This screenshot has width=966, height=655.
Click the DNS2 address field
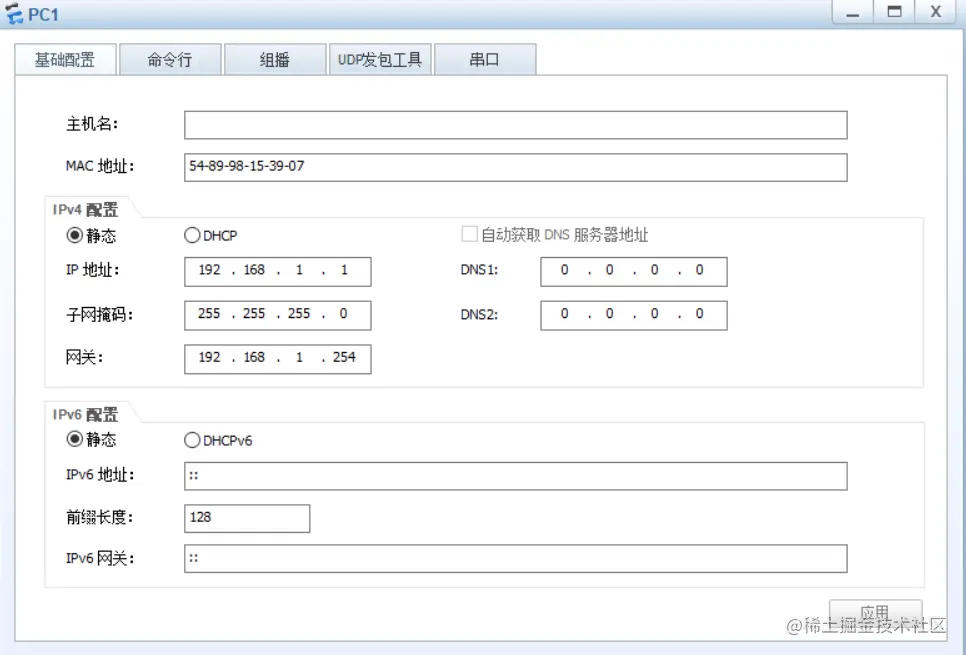pos(634,315)
